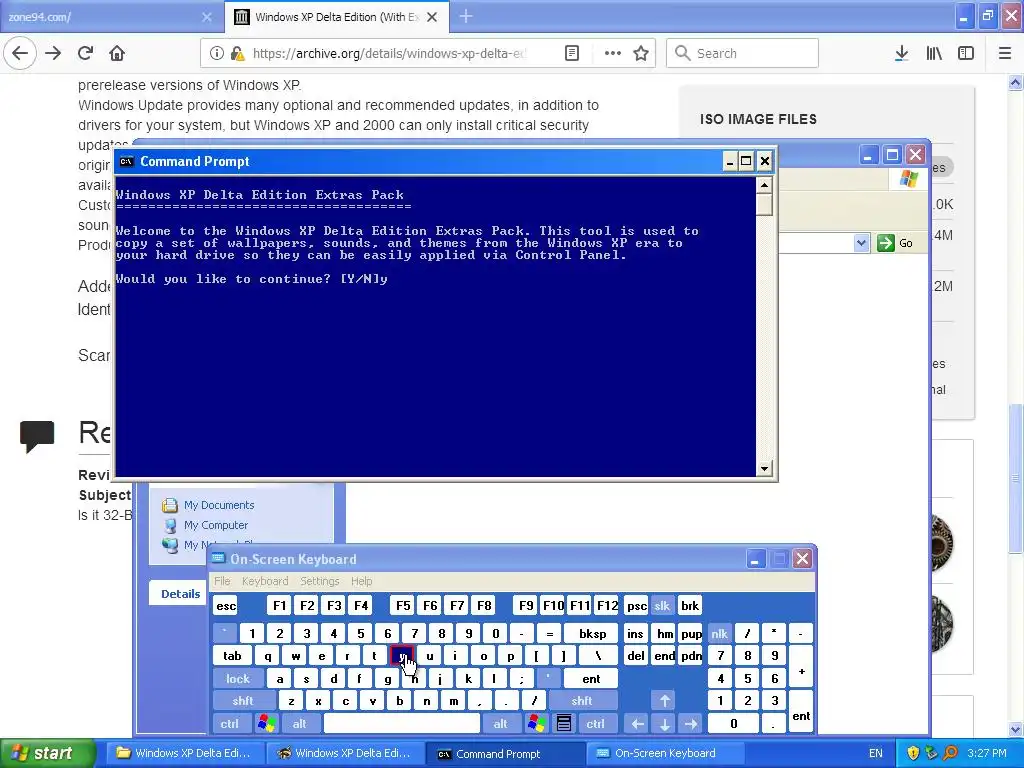
Task: Open page actions three-dot menu
Action: point(613,53)
